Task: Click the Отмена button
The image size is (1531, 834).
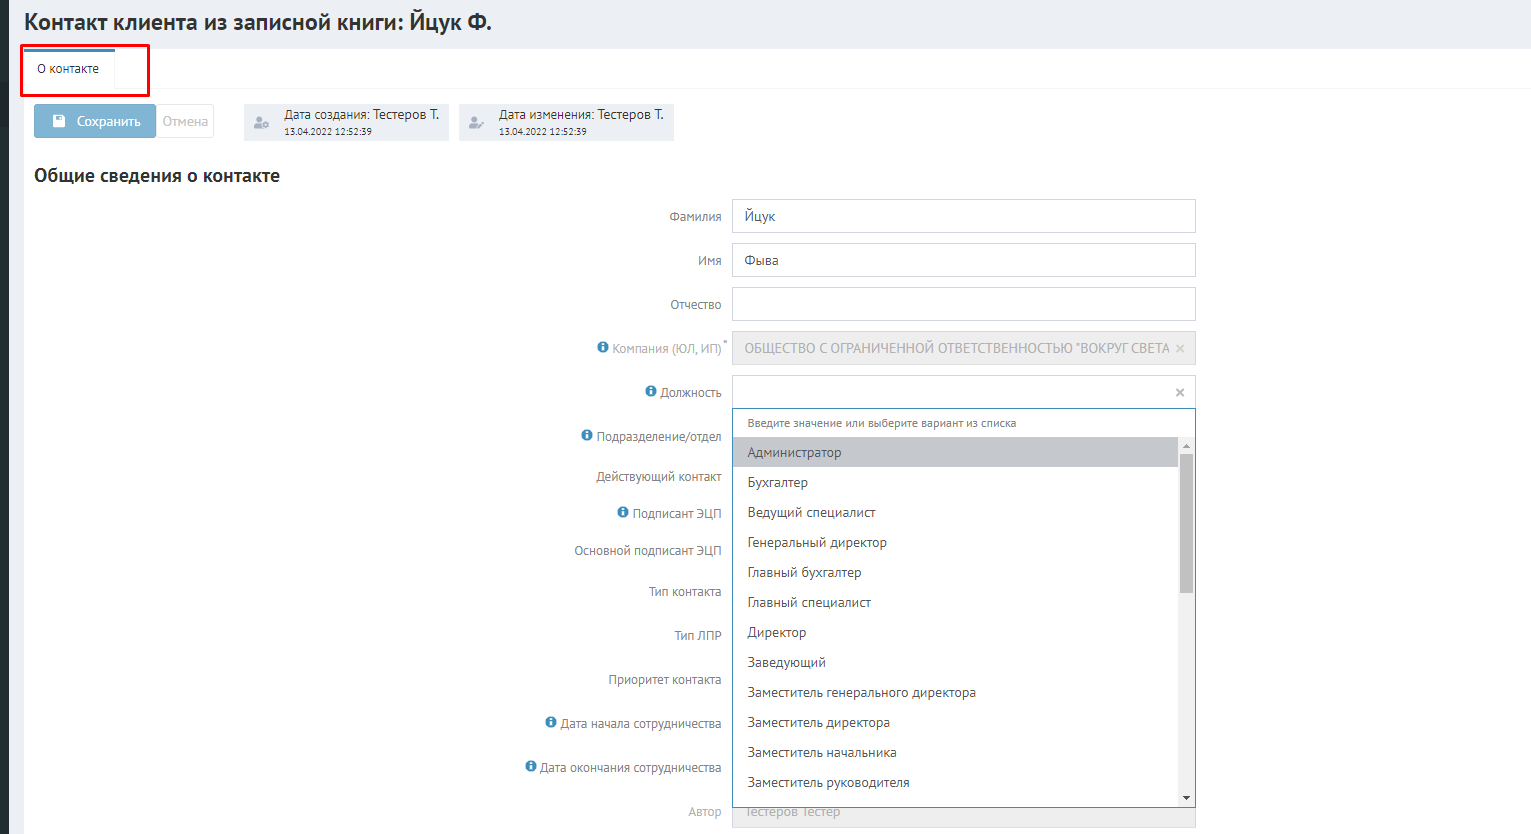Action: click(185, 121)
